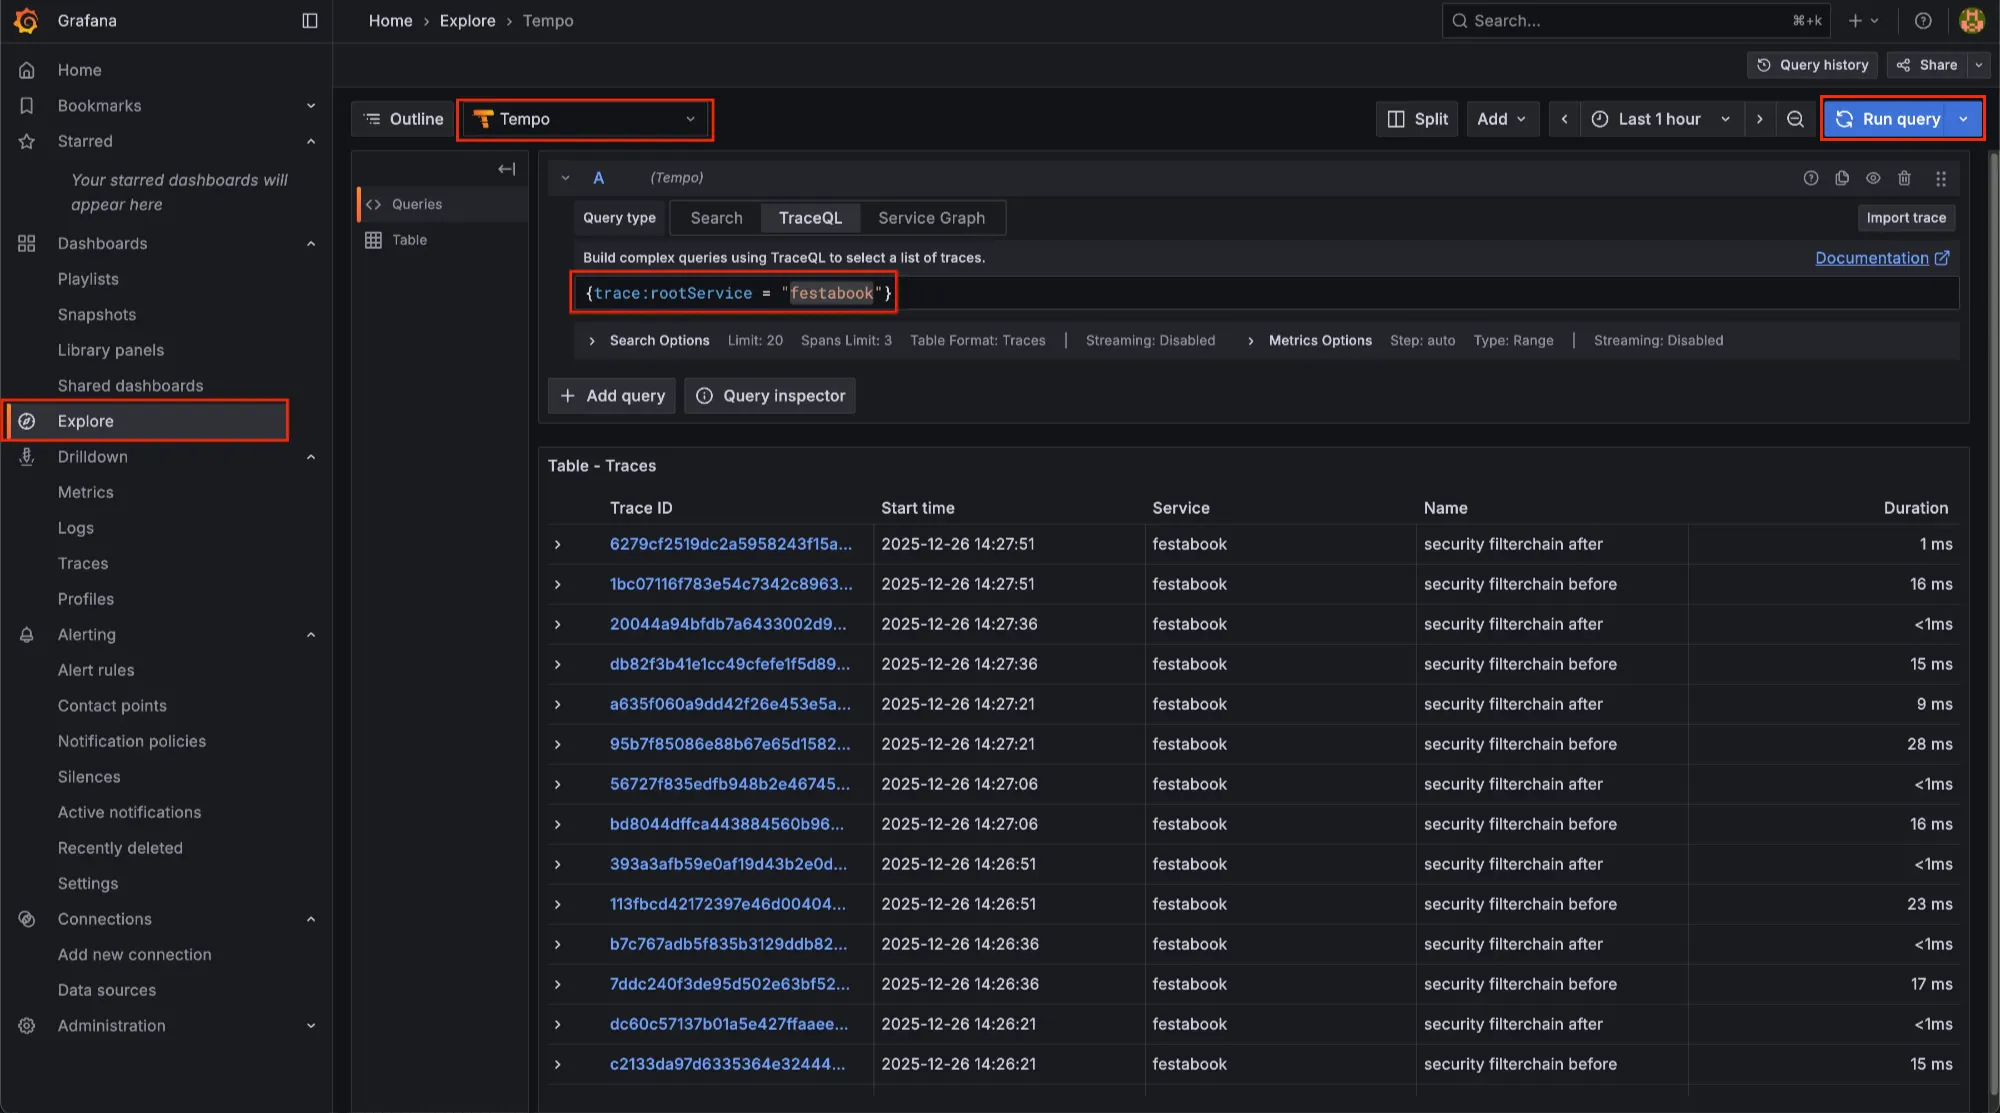Viewport: 2000px width, 1113px height.
Task: Shift time range backward arrow
Action: coord(1564,119)
